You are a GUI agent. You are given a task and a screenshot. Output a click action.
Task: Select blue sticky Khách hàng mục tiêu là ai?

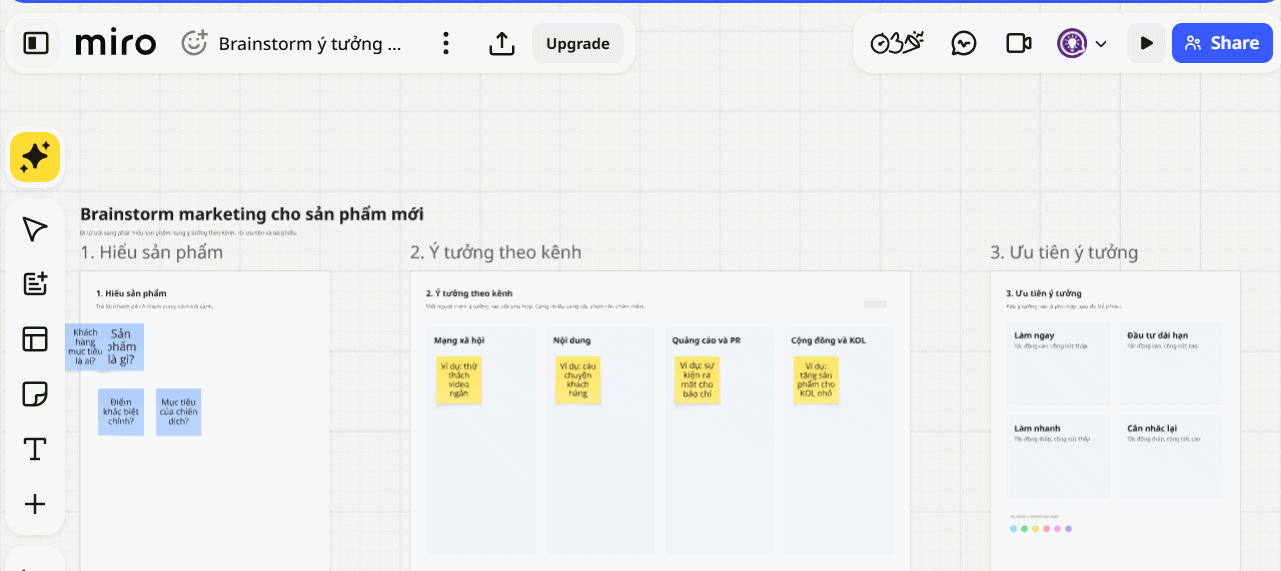(x=84, y=347)
